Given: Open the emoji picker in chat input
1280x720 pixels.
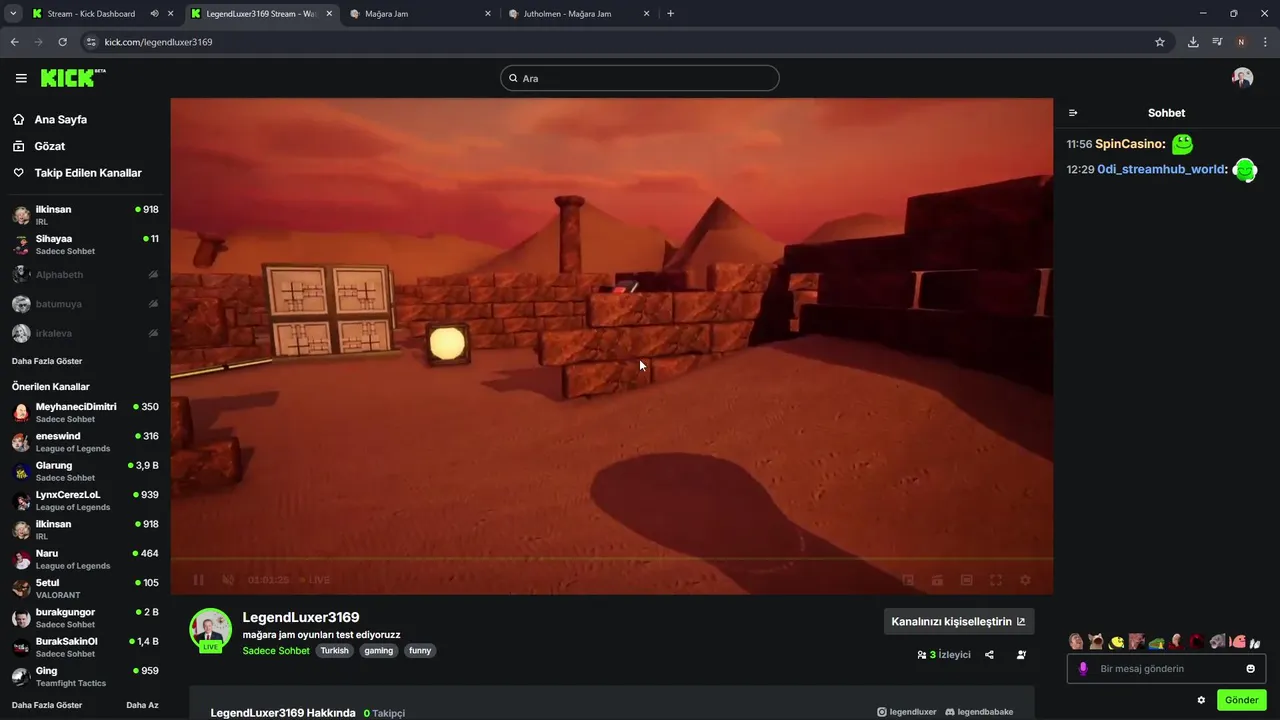Looking at the screenshot, I should 1250,668.
